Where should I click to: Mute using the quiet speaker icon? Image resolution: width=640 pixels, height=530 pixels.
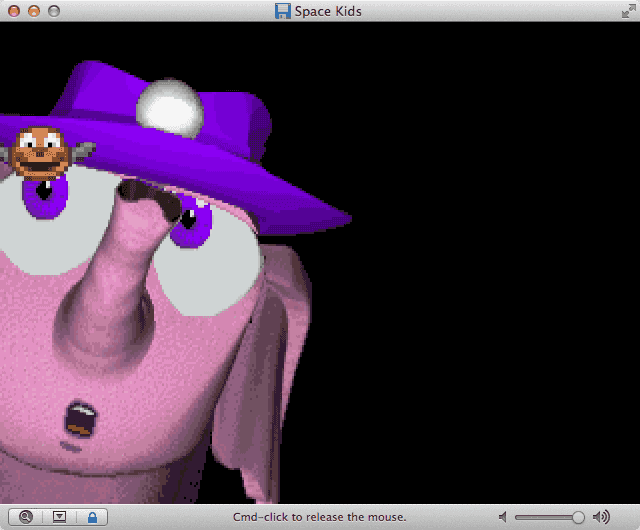click(x=503, y=517)
